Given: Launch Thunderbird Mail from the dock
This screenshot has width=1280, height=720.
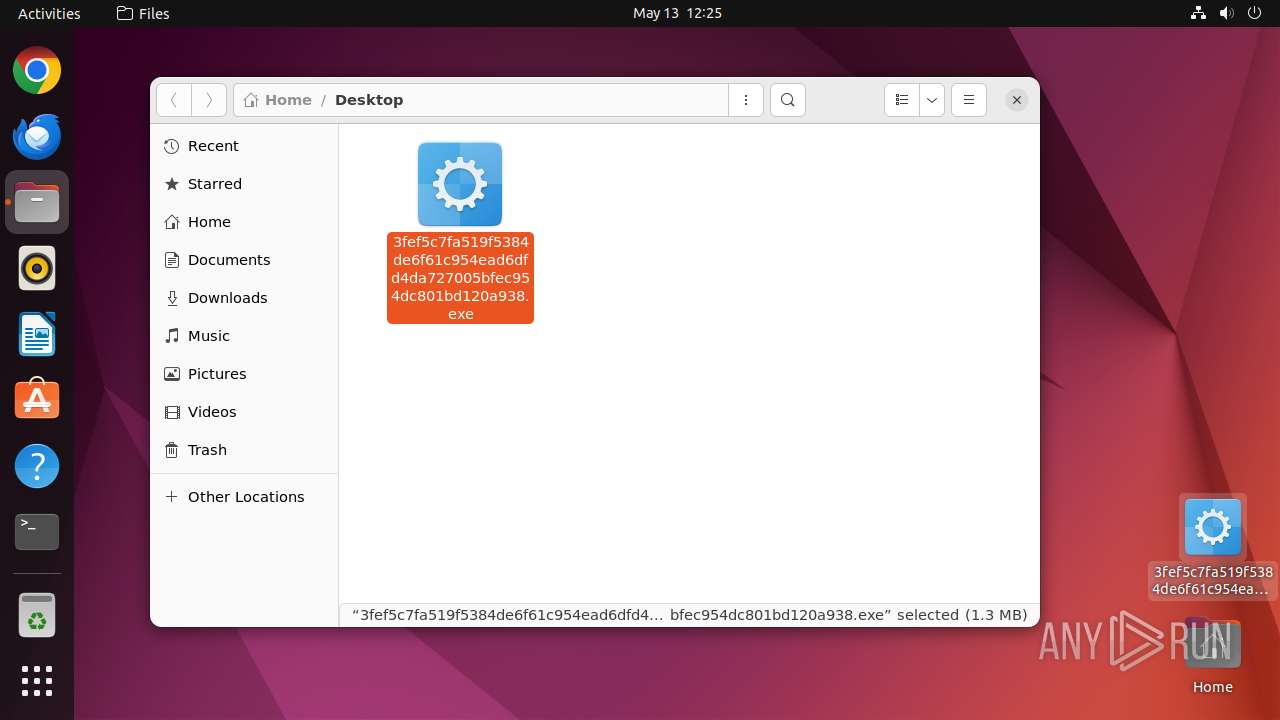Looking at the screenshot, I should [x=37, y=137].
